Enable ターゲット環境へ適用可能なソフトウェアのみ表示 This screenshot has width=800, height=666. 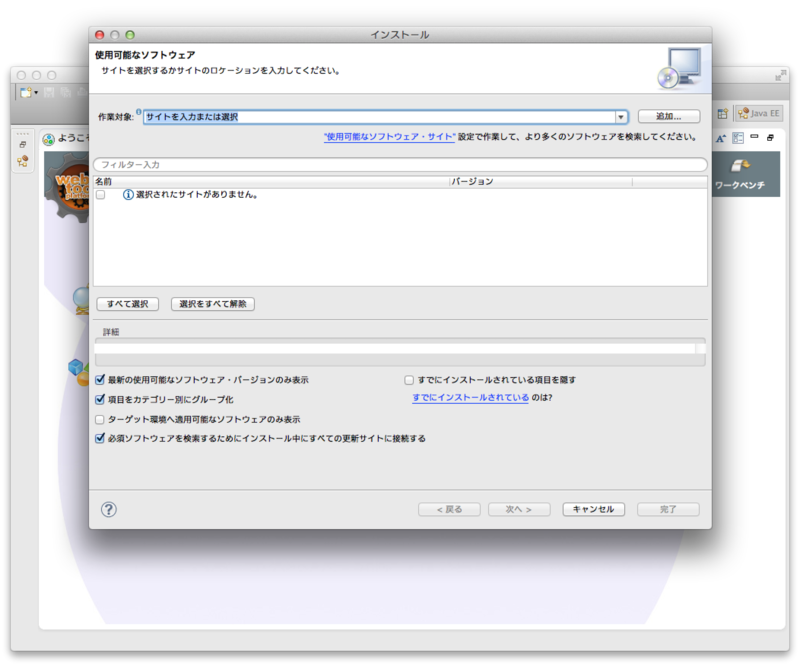98,421
